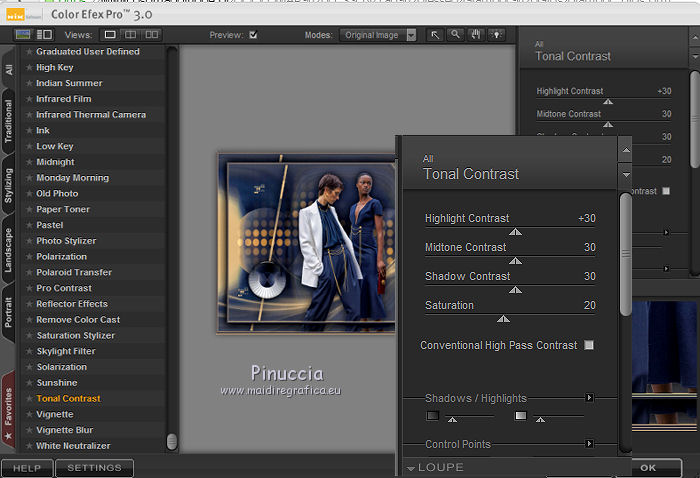This screenshot has width=700, height=478.
Task: Click the Midtone Contrast slider handle
Action: [515, 261]
